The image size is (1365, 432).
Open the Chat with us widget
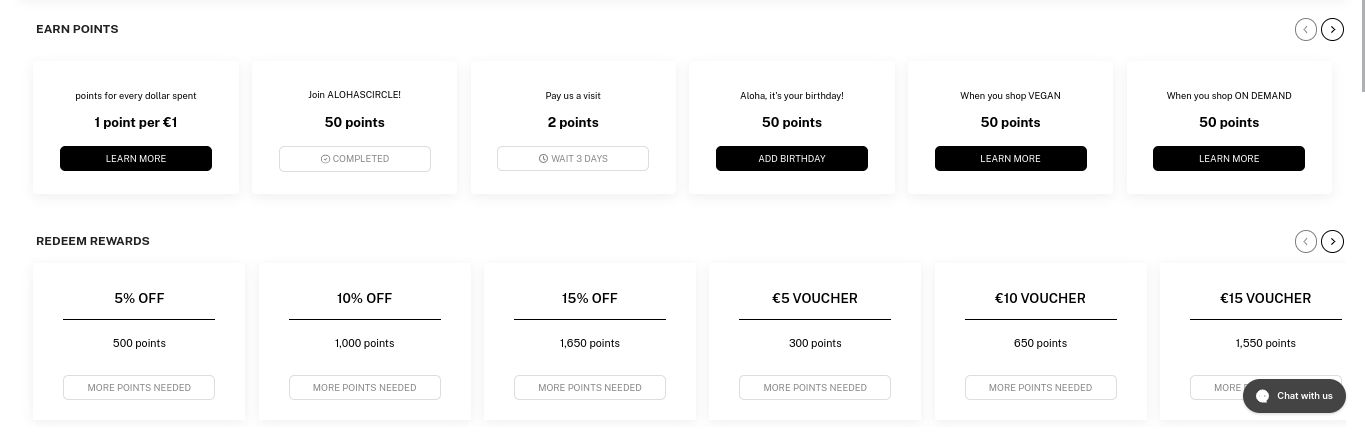(x=1294, y=396)
